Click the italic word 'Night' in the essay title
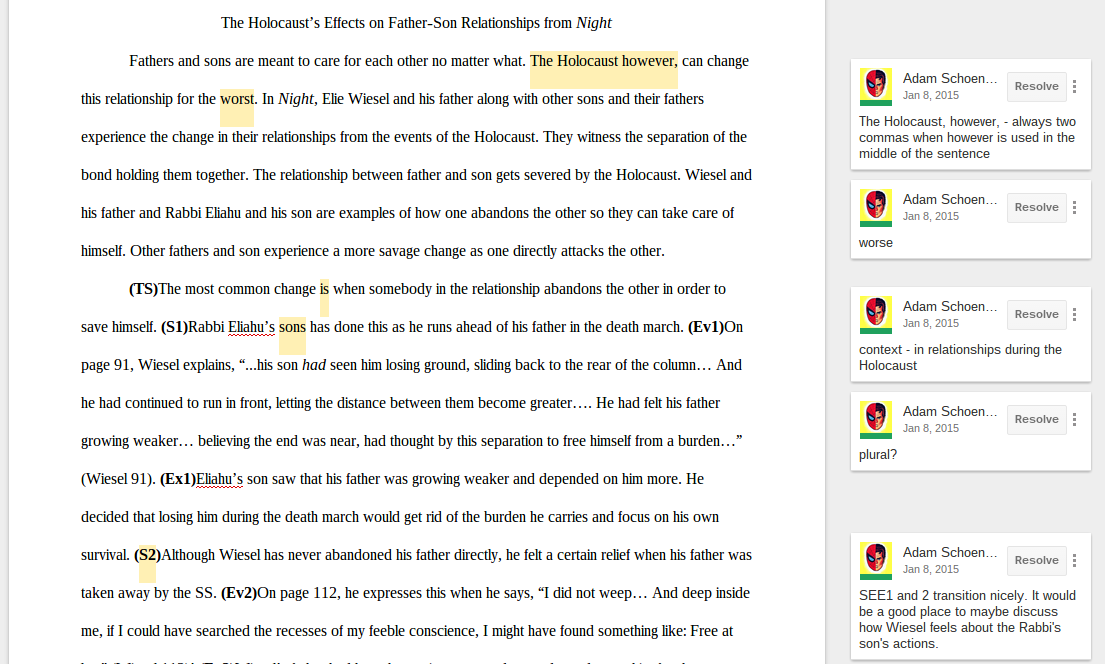Image resolution: width=1105 pixels, height=664 pixels. pyautogui.click(x=594, y=23)
